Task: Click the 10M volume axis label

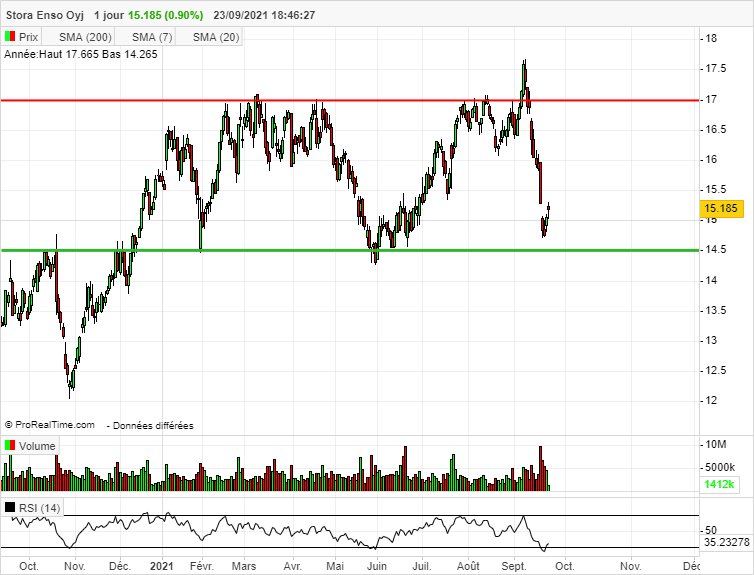Action: (716, 445)
